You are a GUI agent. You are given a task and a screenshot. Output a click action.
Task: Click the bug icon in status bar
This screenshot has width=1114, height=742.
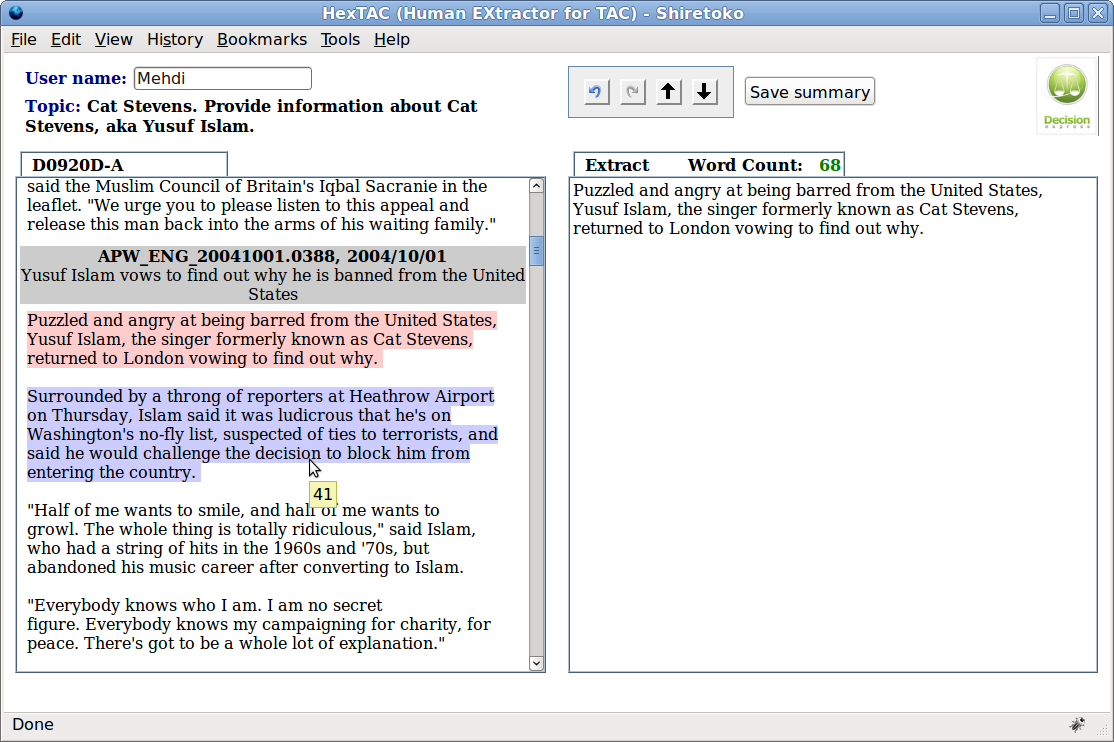1077,724
